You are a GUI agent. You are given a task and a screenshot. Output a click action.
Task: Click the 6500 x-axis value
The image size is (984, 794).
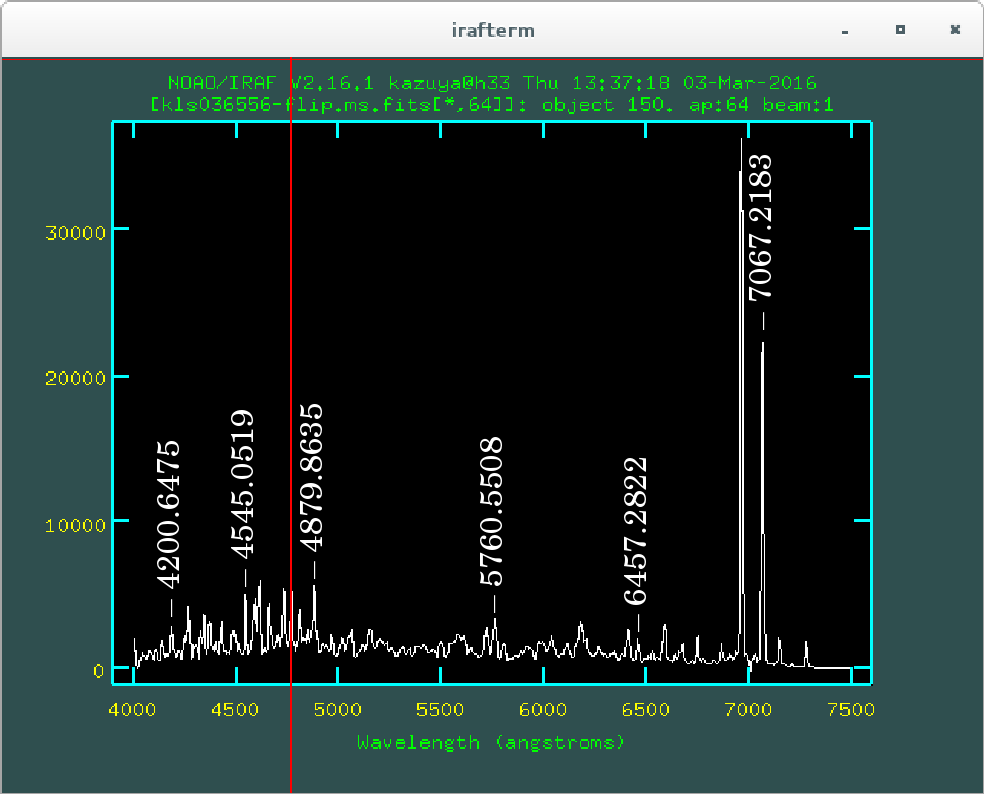(646, 710)
